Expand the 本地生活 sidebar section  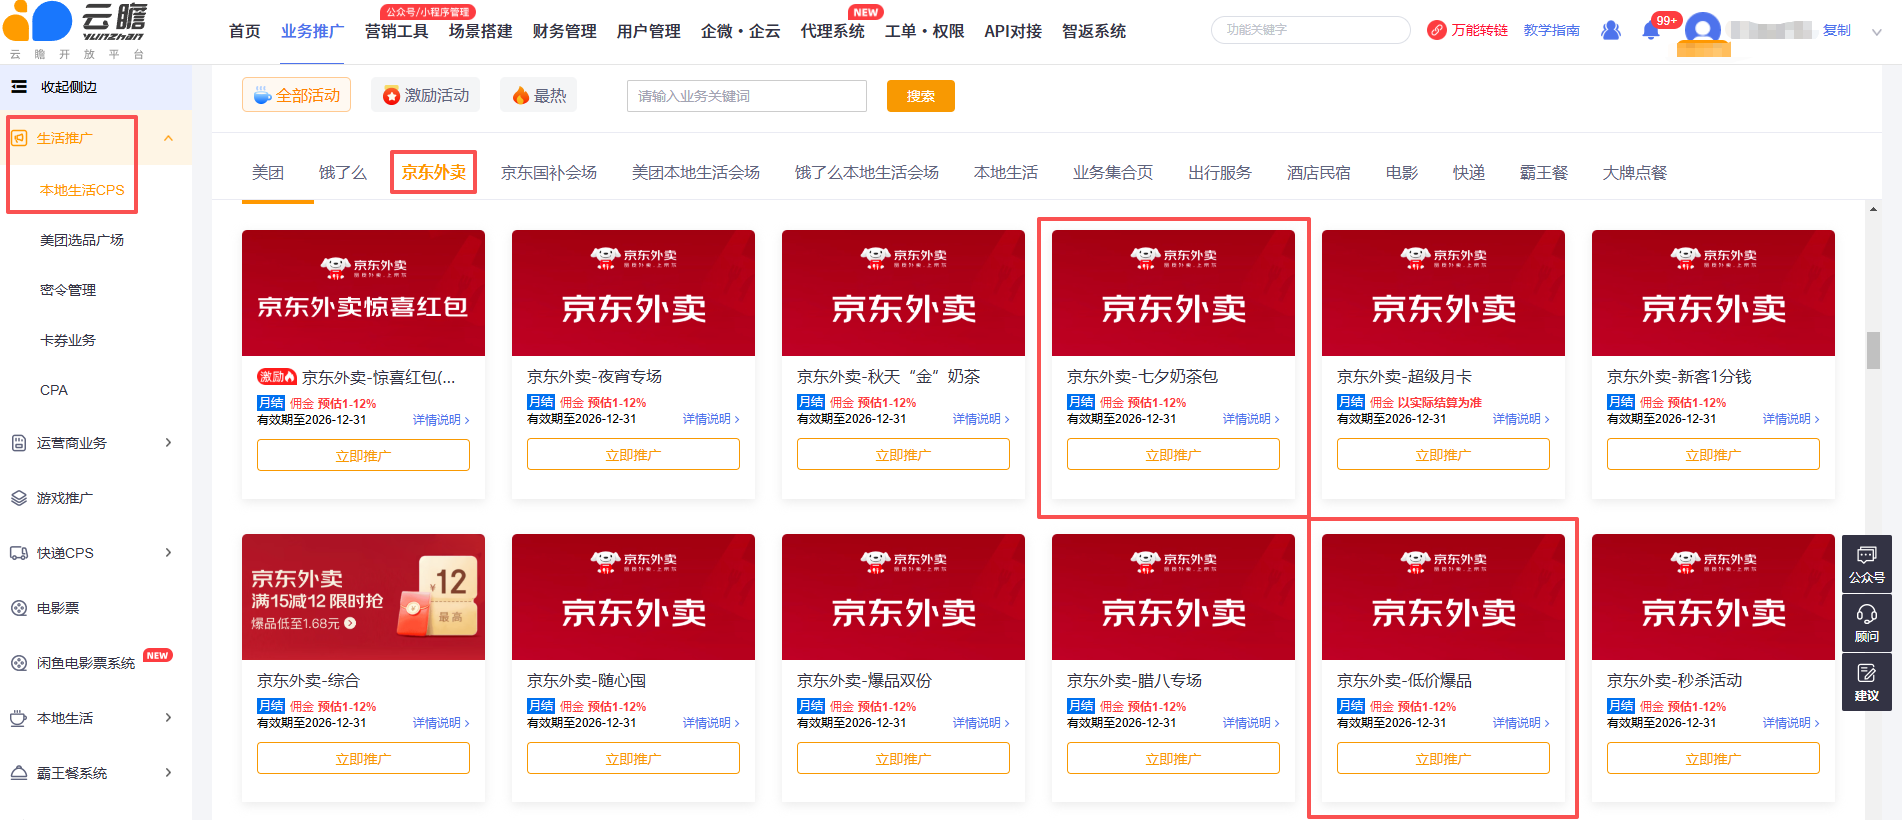pos(169,718)
